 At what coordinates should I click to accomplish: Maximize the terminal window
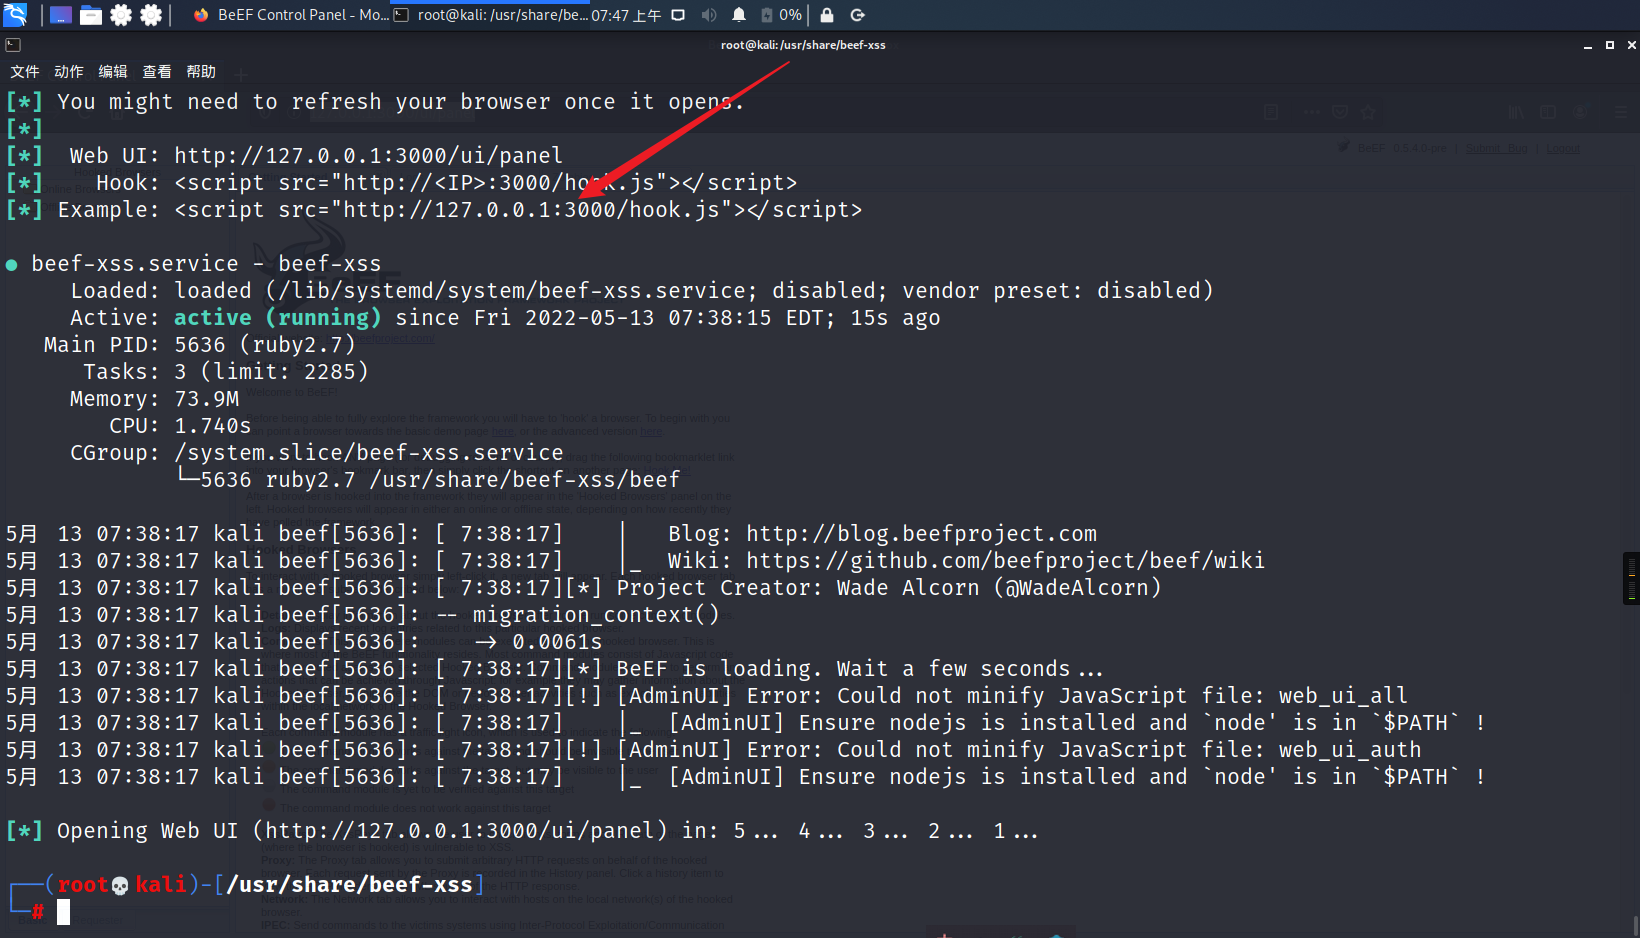pyautogui.click(x=1610, y=45)
